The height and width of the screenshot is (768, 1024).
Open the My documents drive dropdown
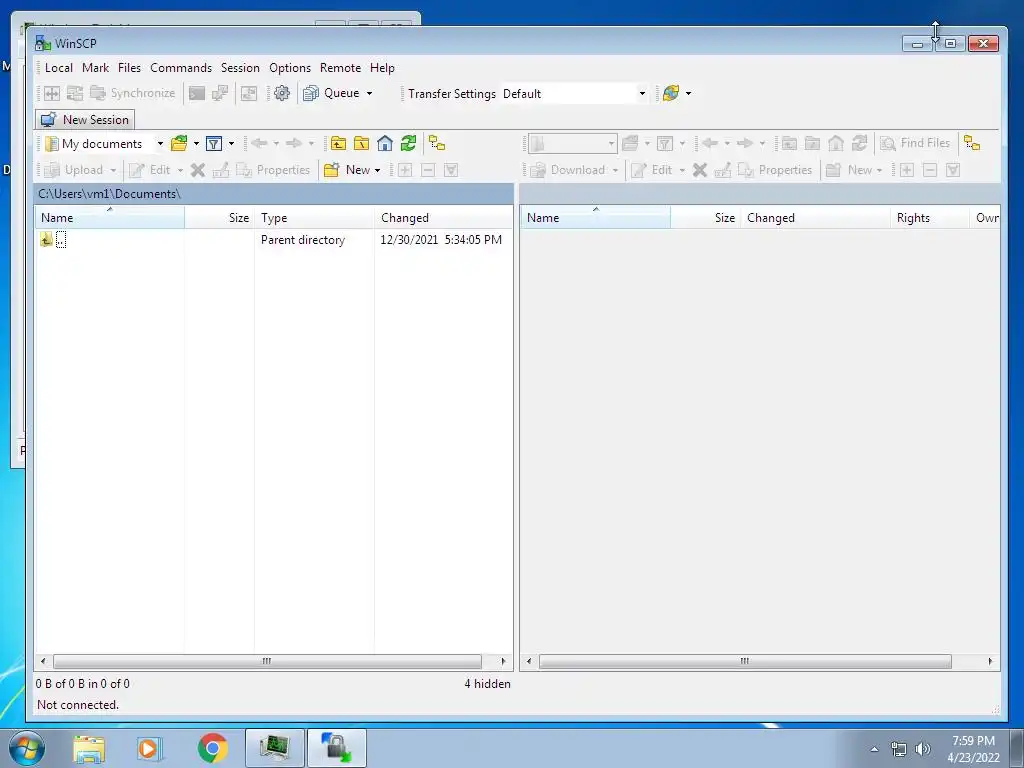(160, 144)
